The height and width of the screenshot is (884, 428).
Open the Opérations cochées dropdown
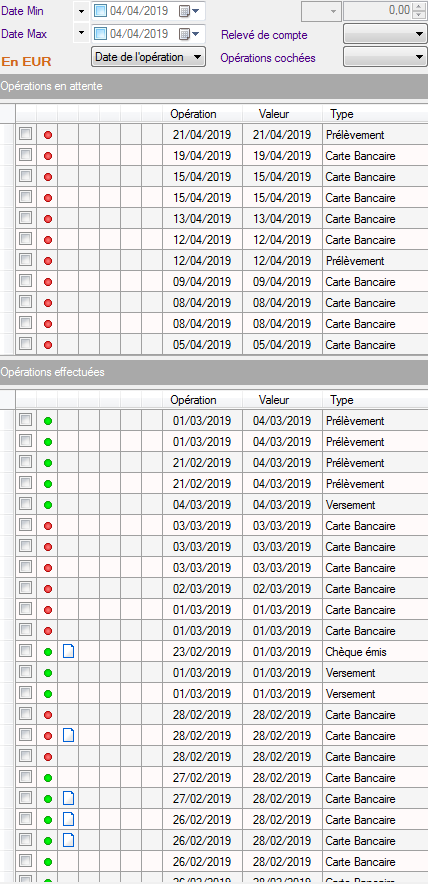(x=385, y=58)
